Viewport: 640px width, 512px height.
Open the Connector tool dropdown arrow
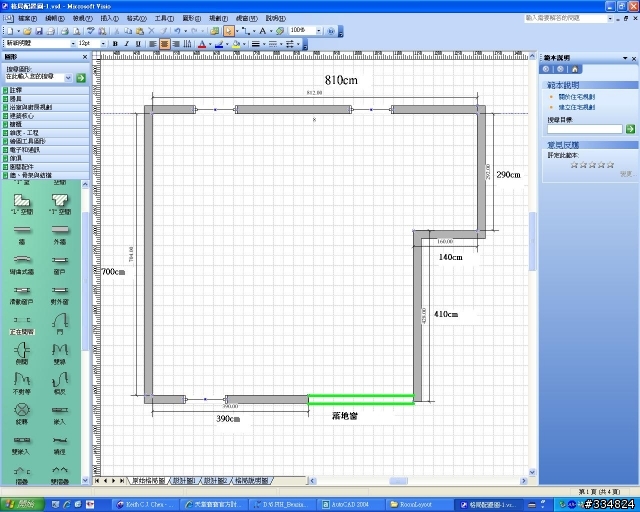253,31
